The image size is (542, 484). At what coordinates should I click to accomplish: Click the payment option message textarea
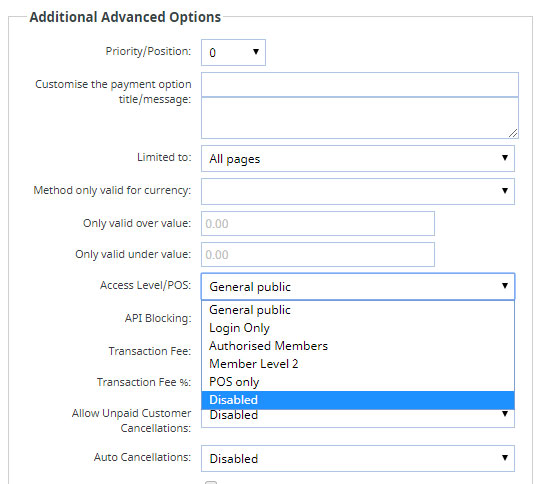(x=360, y=118)
